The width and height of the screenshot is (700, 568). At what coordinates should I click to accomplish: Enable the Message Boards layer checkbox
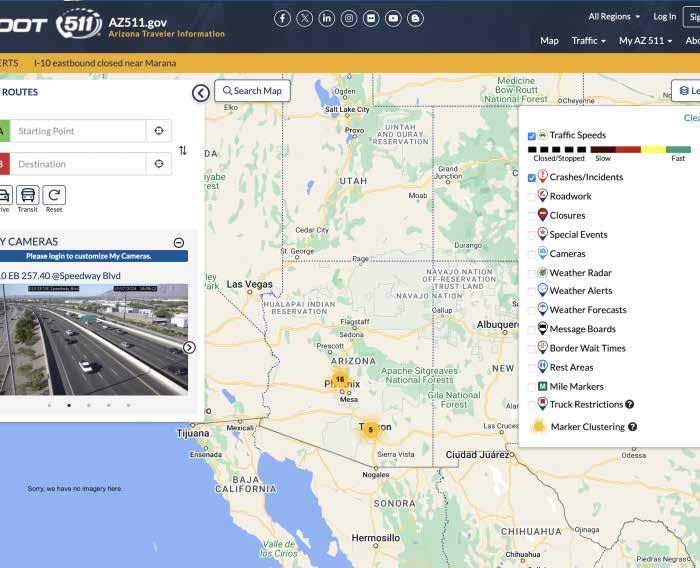point(532,330)
